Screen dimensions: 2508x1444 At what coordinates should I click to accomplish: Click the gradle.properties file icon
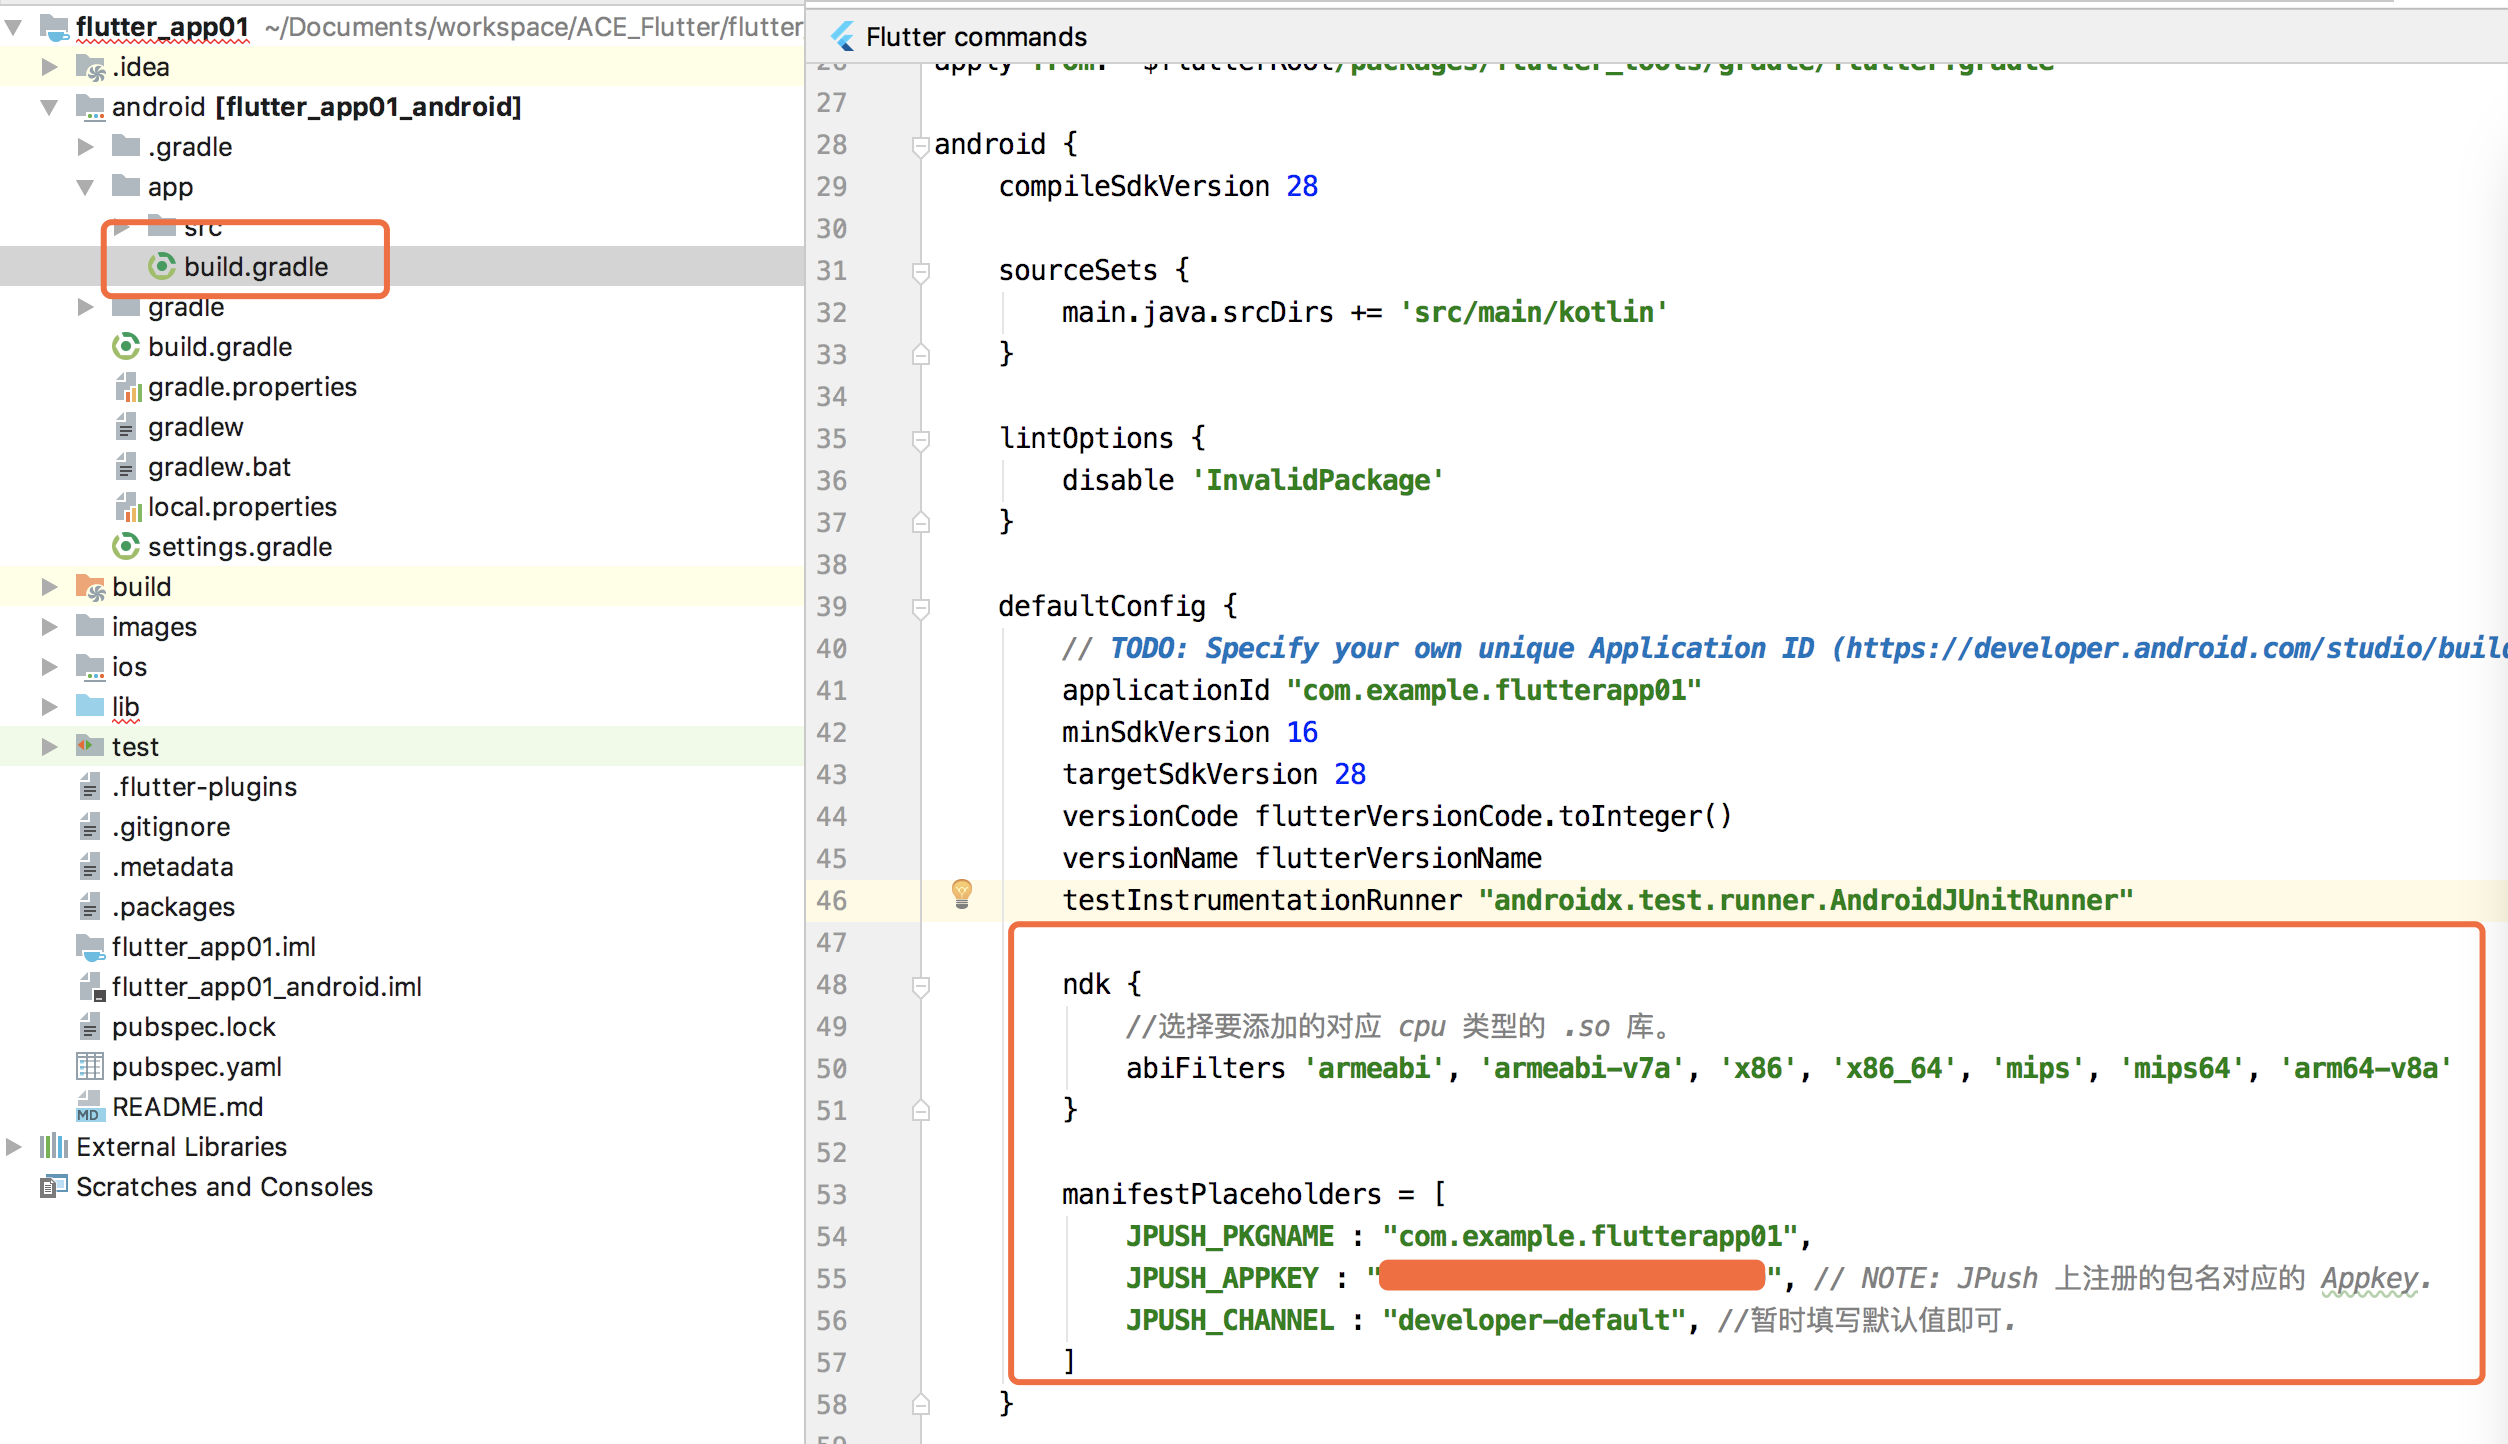[127, 387]
